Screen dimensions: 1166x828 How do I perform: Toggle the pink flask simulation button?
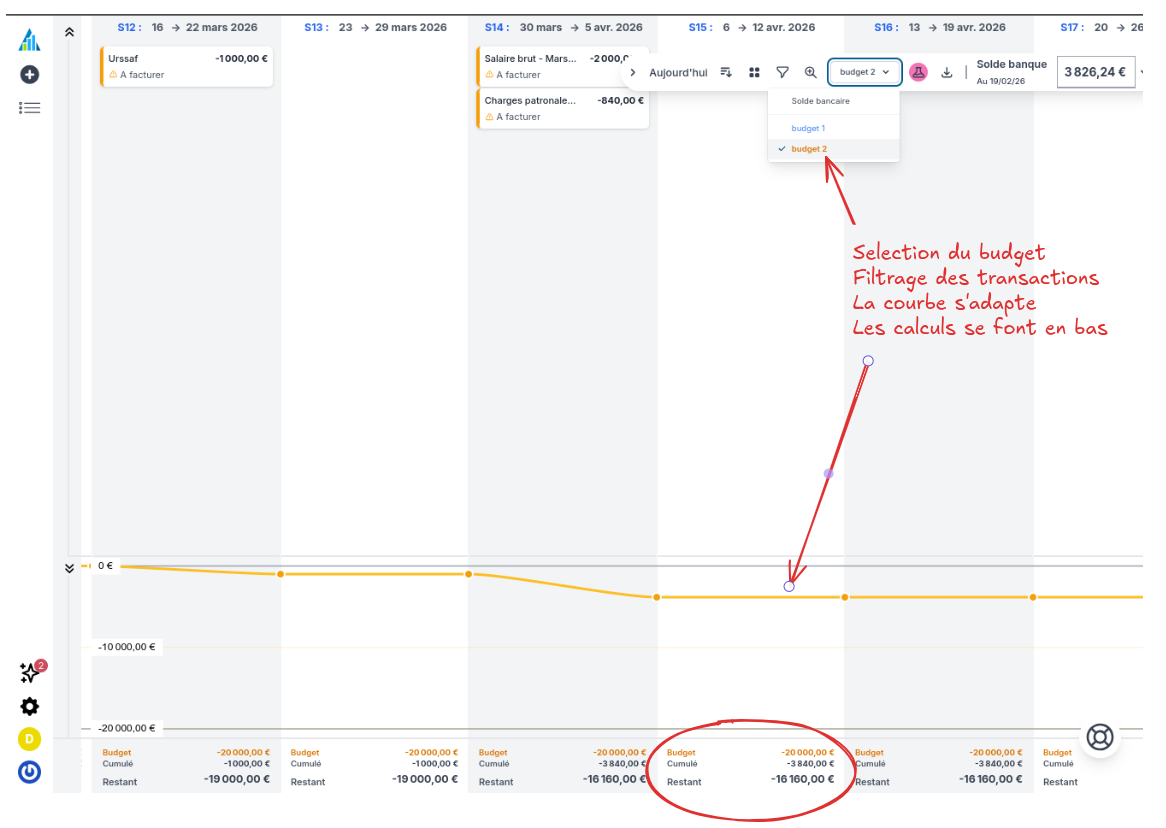click(x=918, y=72)
